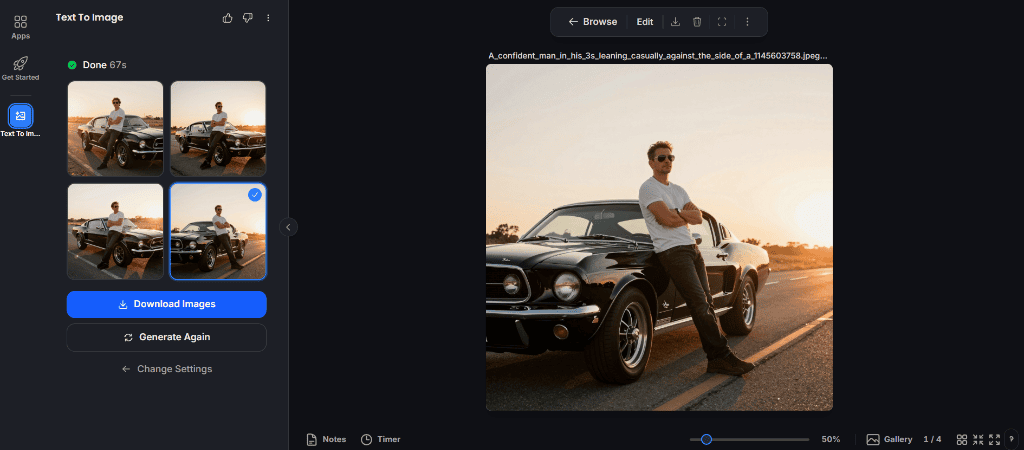
Task: Select the first generated thumbnail
Action: pos(115,129)
